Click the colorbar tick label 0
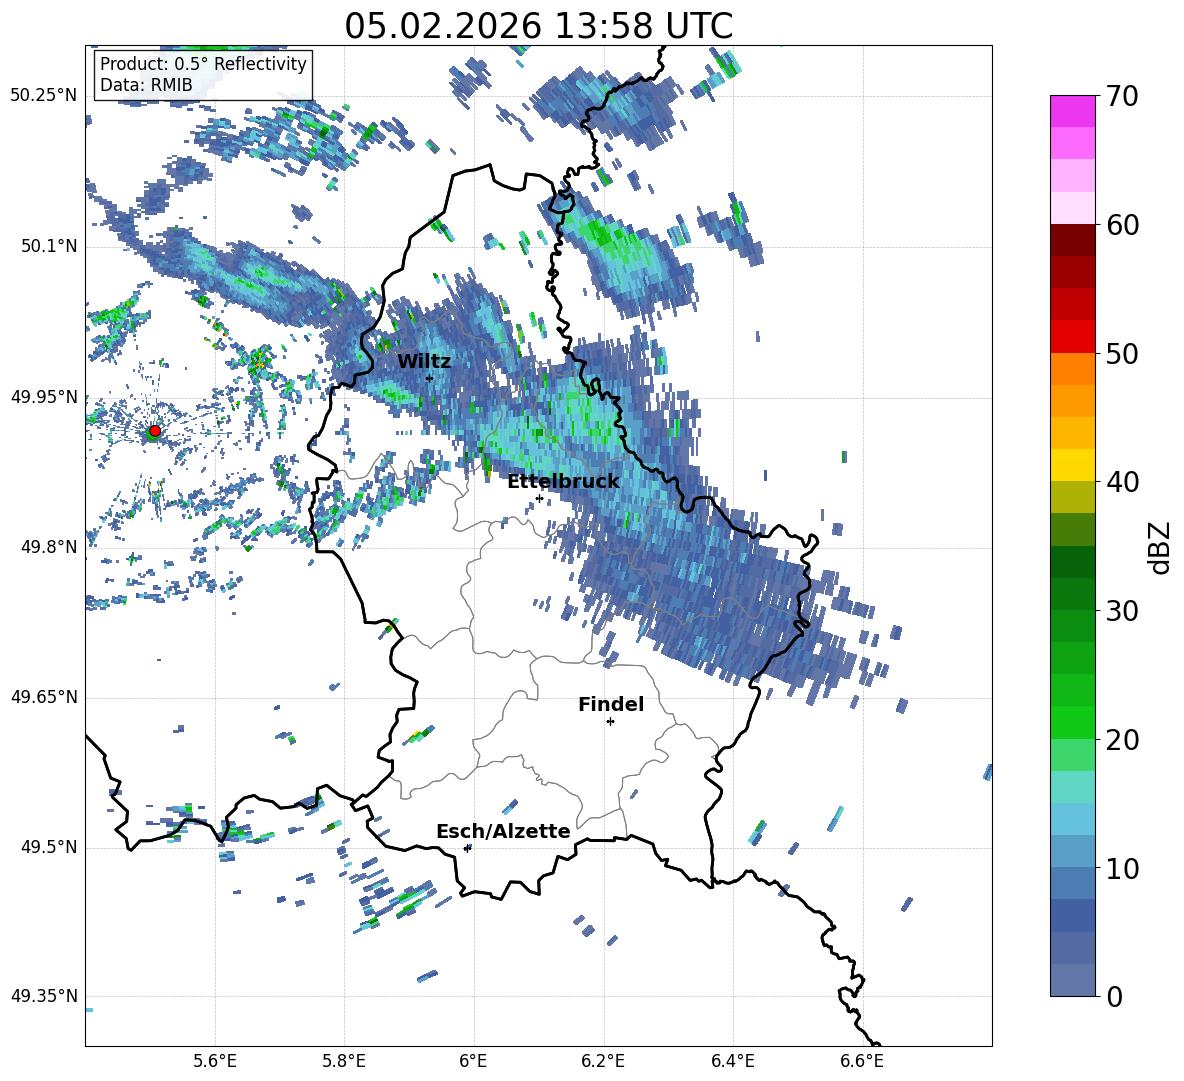 [1115, 997]
